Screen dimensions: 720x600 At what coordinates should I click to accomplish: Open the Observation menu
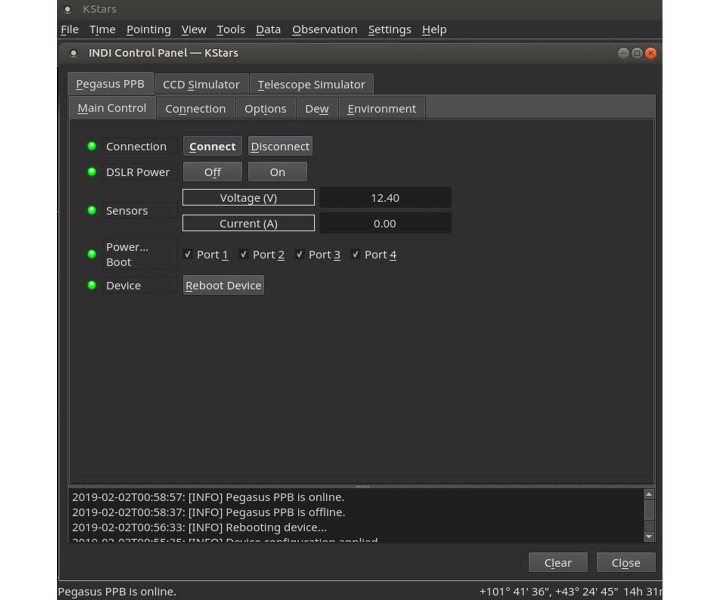click(x=324, y=30)
